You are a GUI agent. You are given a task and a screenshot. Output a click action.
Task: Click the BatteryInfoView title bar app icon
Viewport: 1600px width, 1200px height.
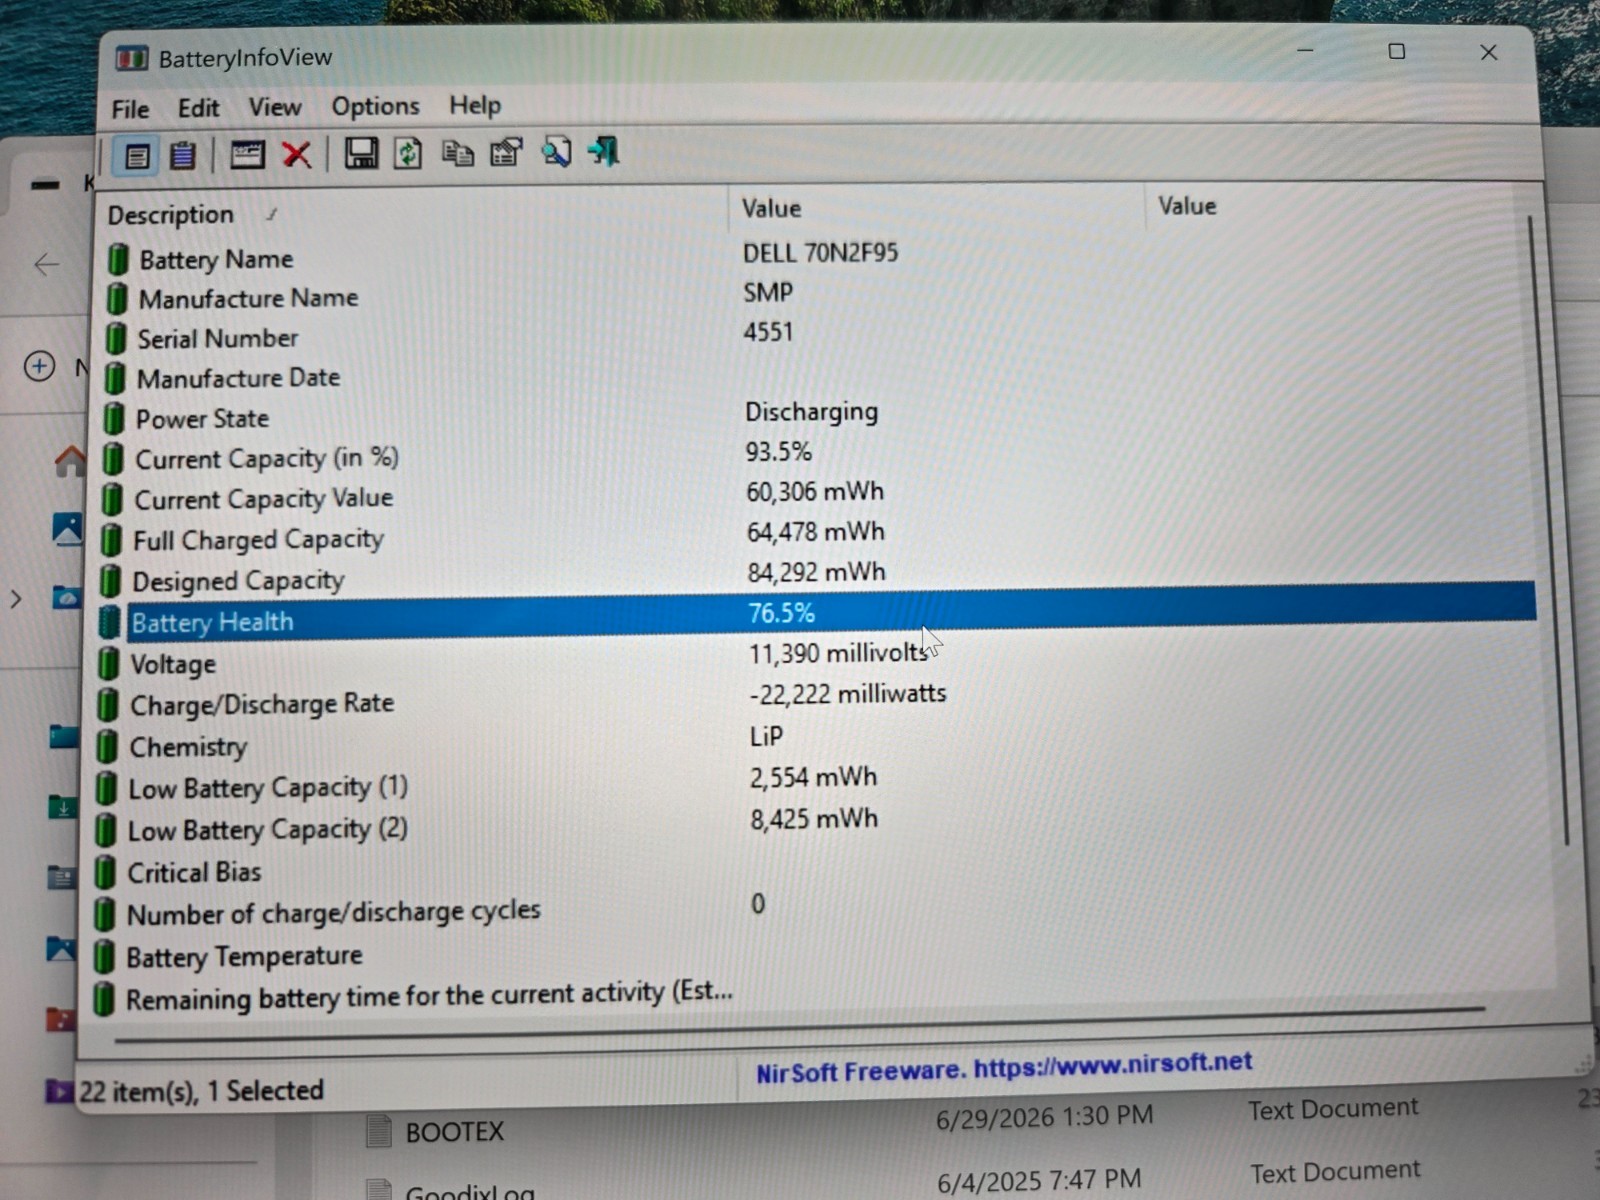(132, 59)
